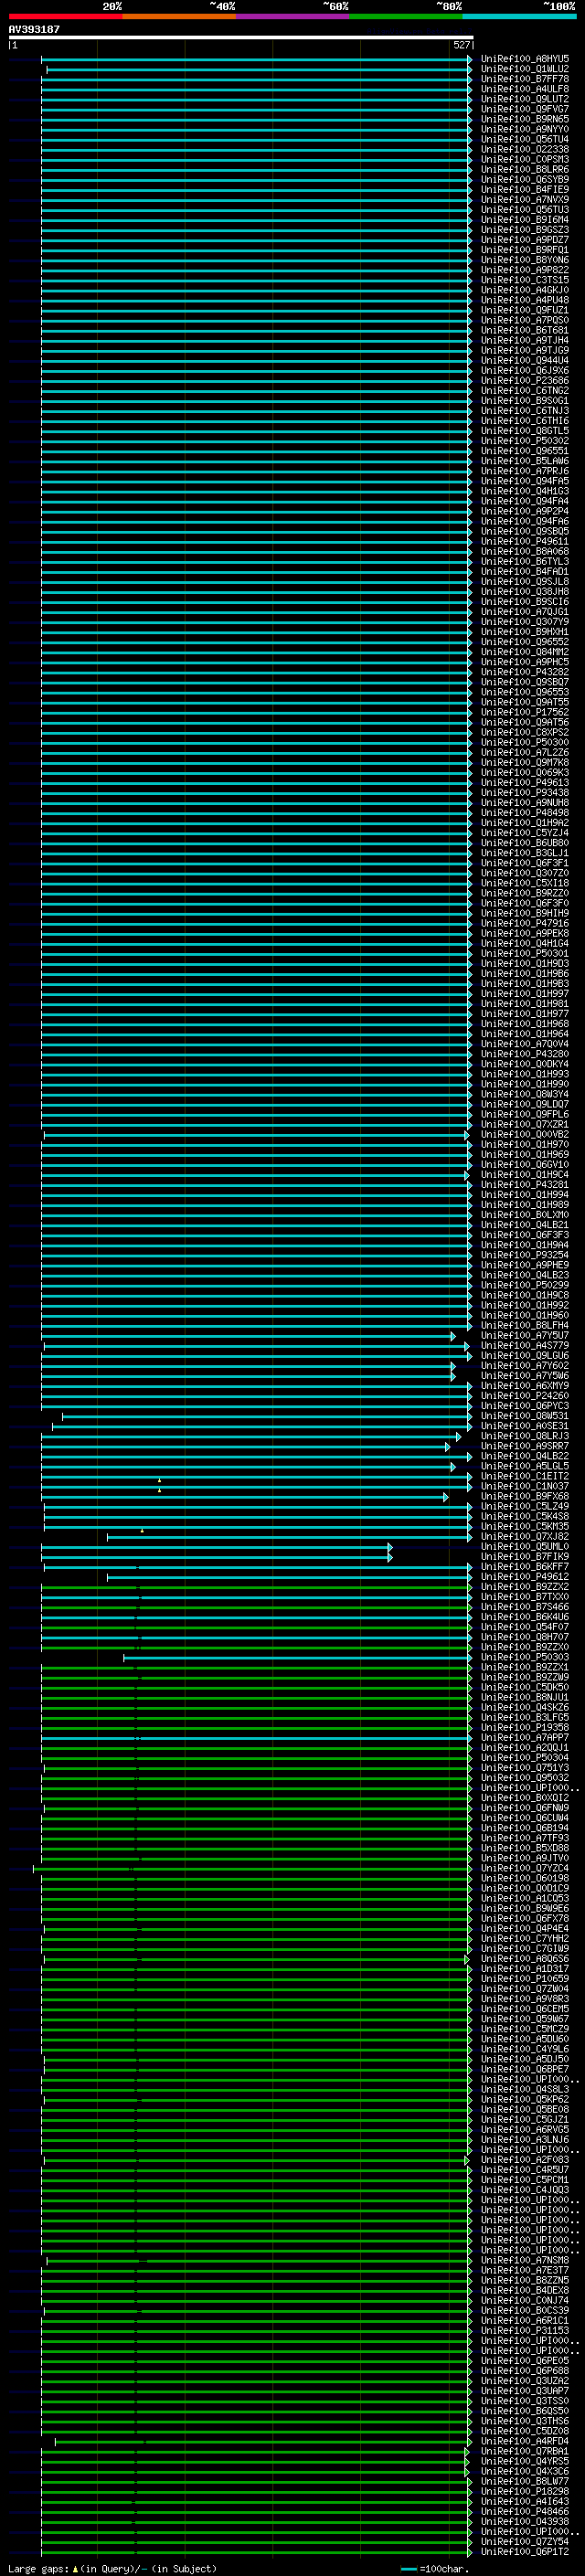Open hit UniRef100_A8HYU5
This screenshot has height=2576, width=585.
click(525, 59)
